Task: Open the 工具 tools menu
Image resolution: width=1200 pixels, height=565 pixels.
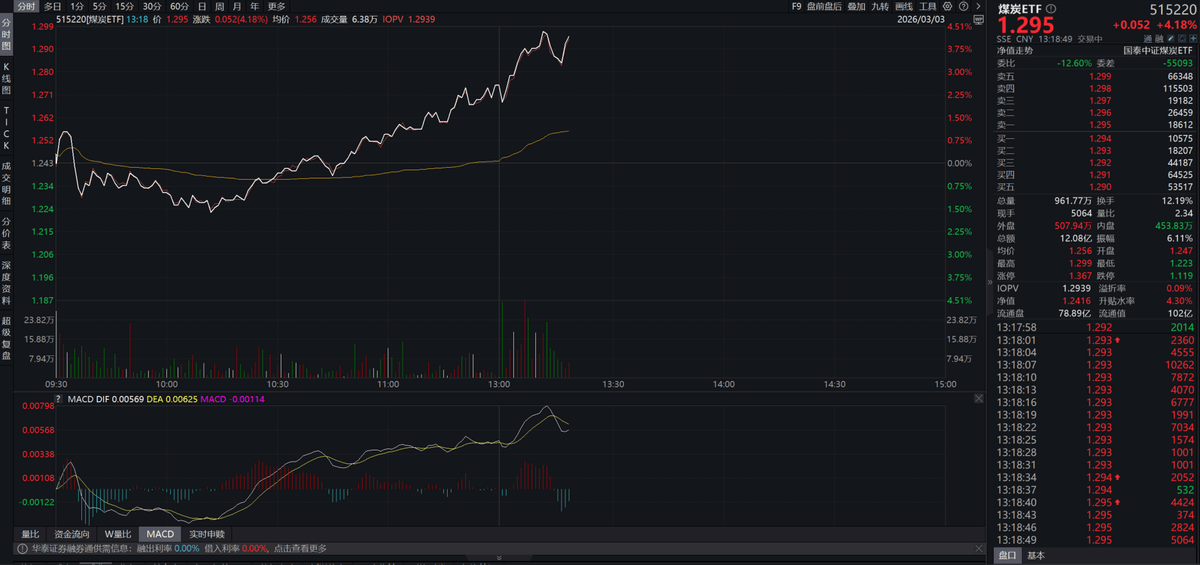Action: point(928,6)
